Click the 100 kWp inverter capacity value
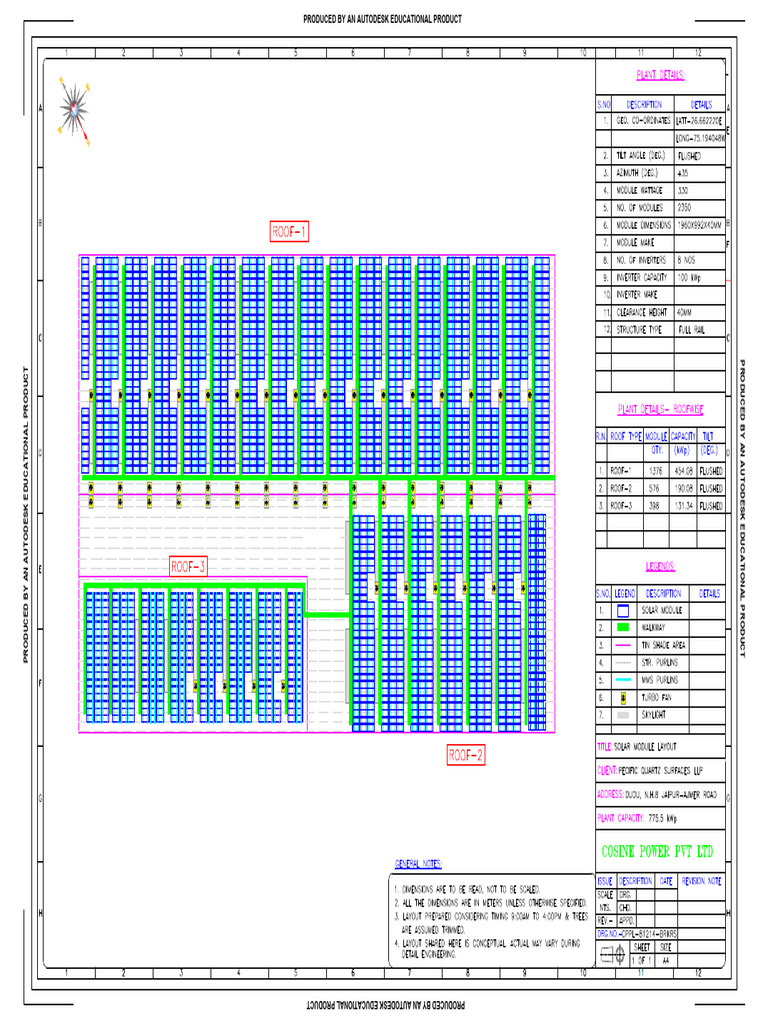This screenshot has height=1024, width=768. click(689, 278)
